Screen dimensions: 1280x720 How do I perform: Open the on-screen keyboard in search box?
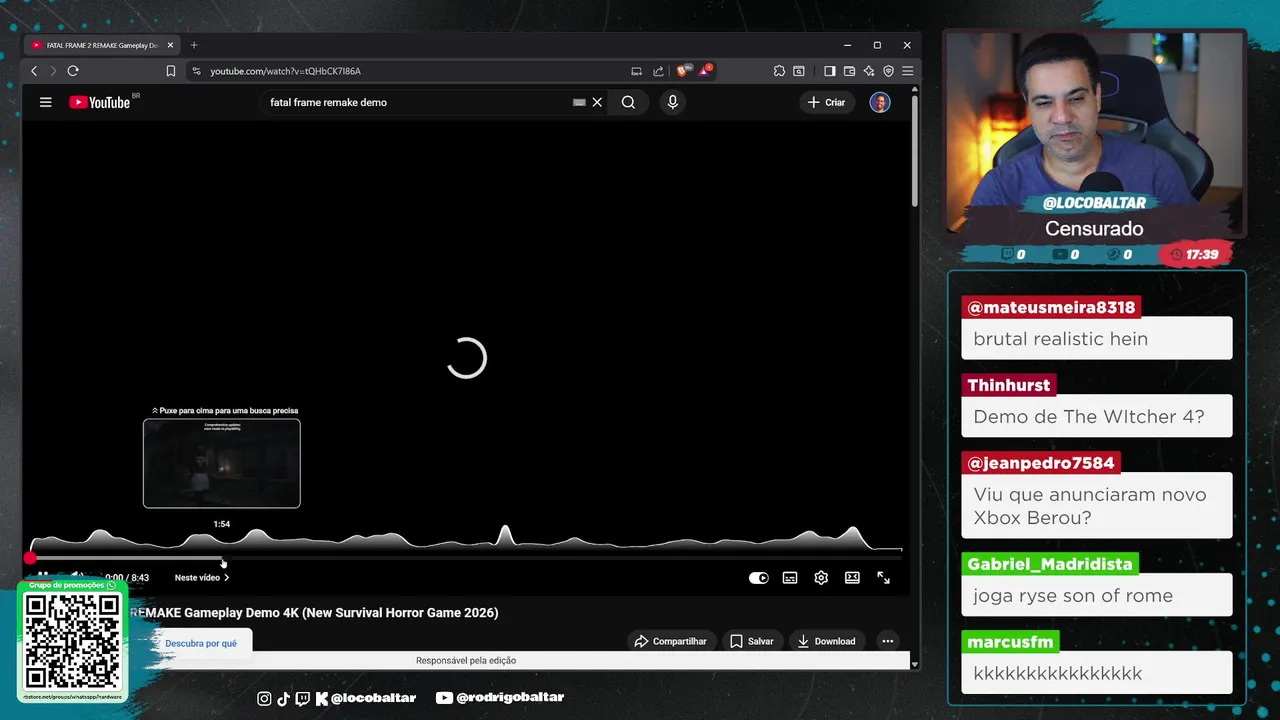click(x=579, y=102)
